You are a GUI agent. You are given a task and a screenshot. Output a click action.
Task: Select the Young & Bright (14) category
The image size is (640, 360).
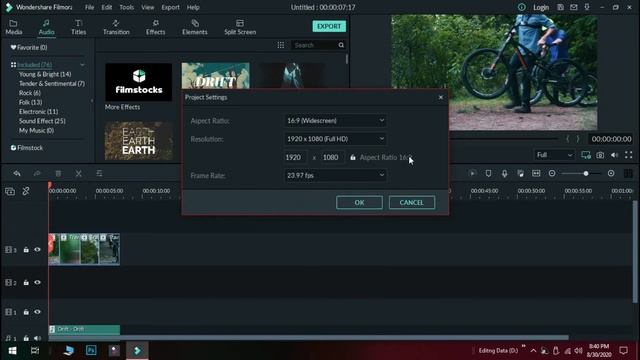tap(45, 74)
